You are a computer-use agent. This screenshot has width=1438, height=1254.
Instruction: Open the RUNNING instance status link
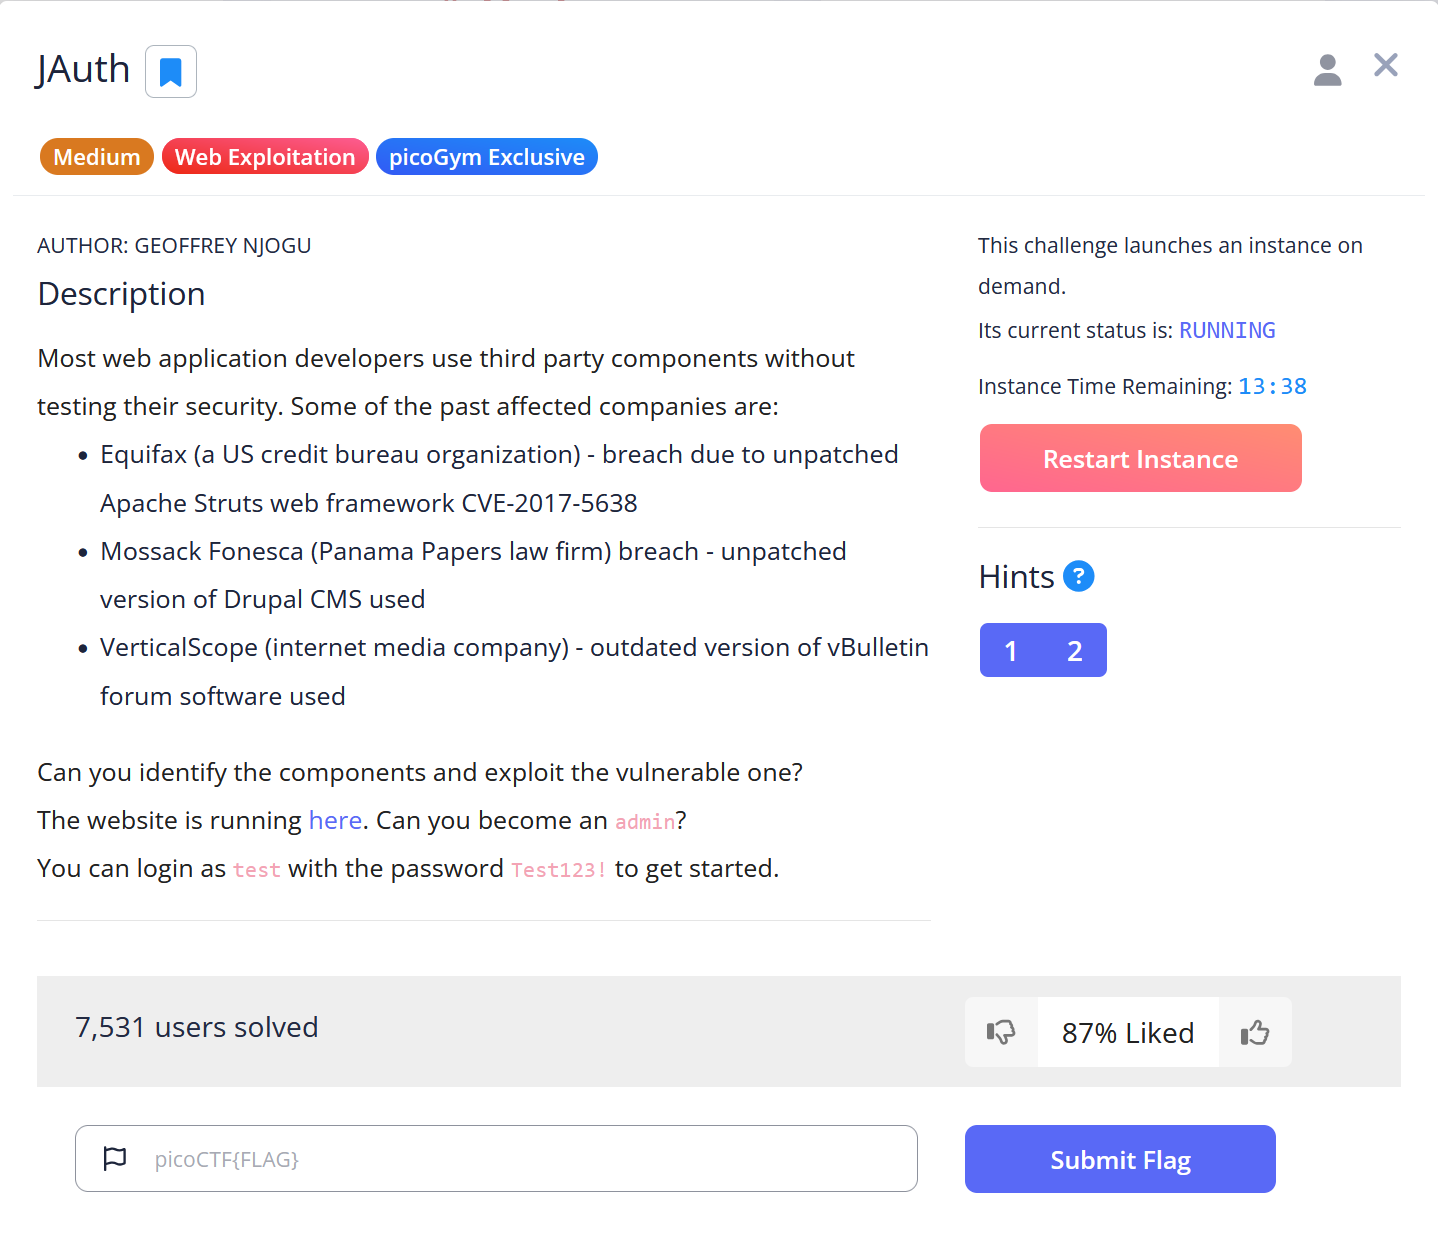pyautogui.click(x=1227, y=330)
